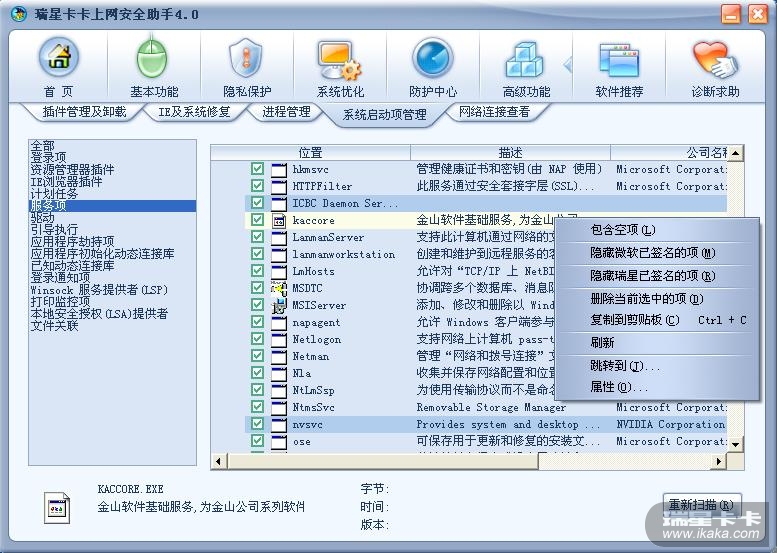
Task: Open 诊断求助 heart handshake icon
Action: (x=715, y=60)
